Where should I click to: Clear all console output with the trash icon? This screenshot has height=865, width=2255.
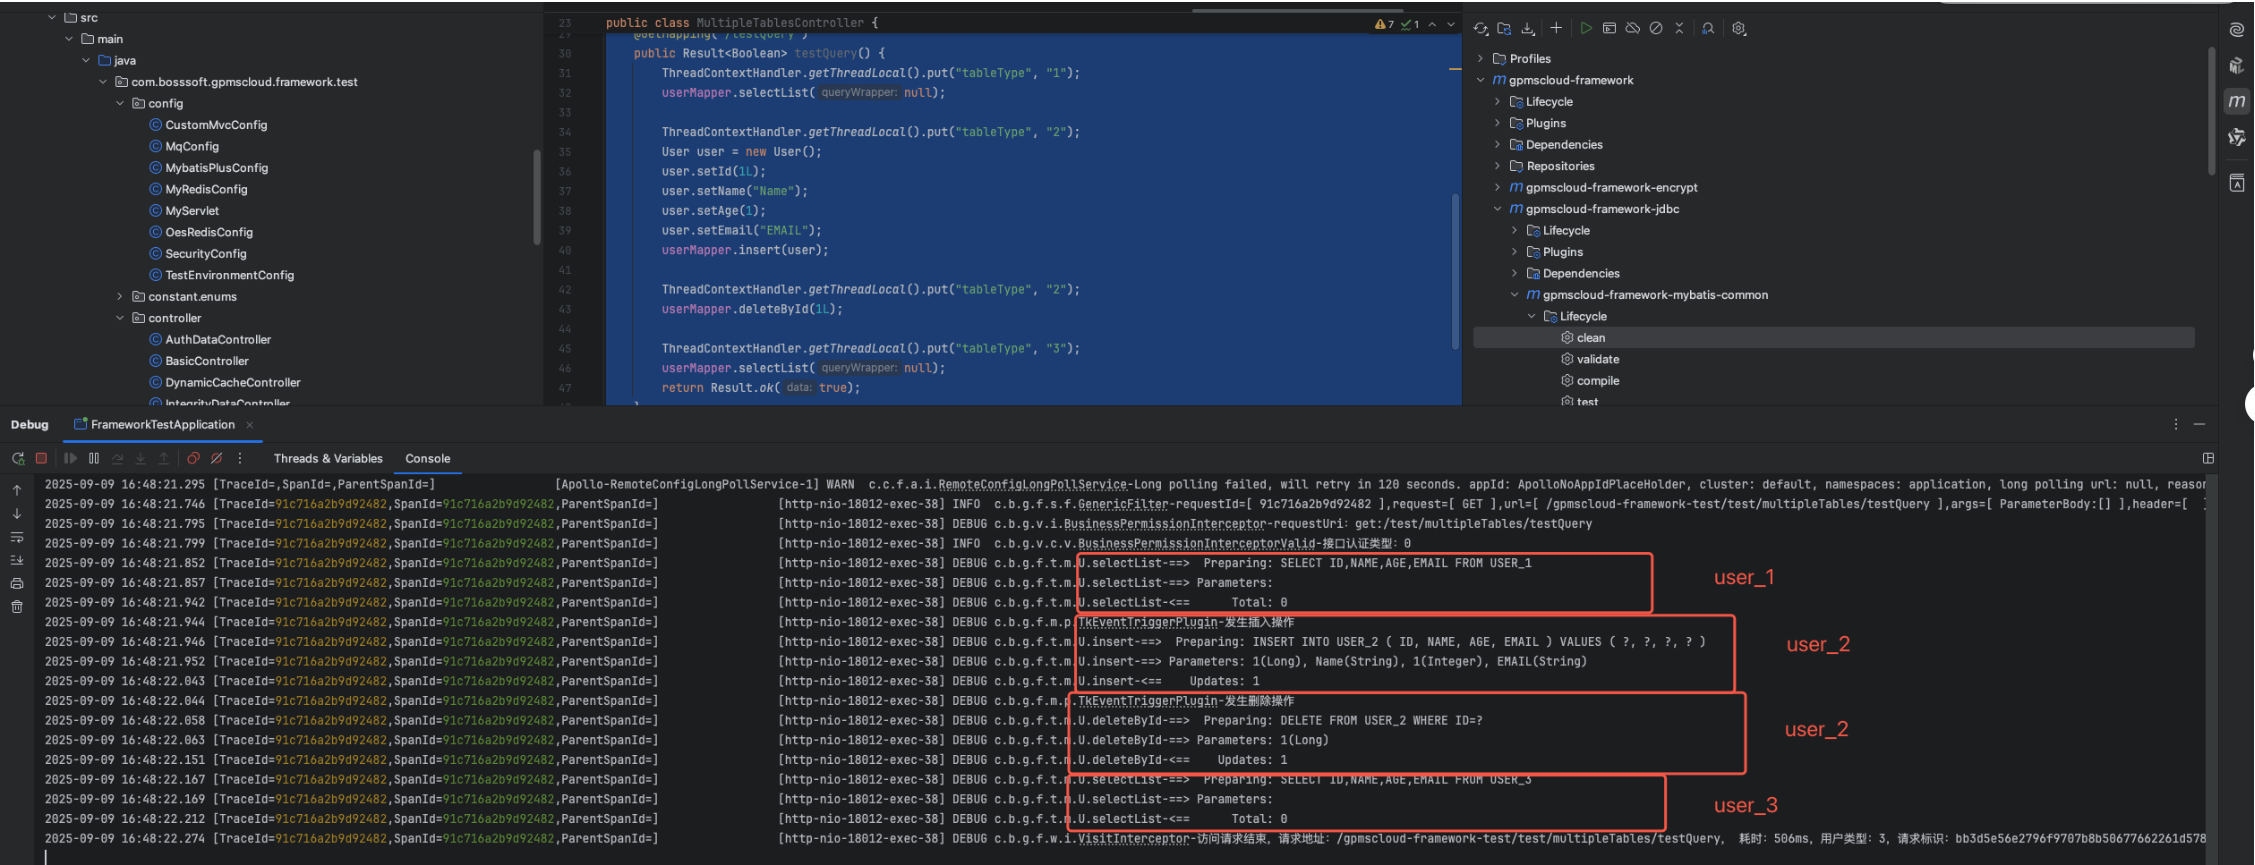(x=17, y=606)
